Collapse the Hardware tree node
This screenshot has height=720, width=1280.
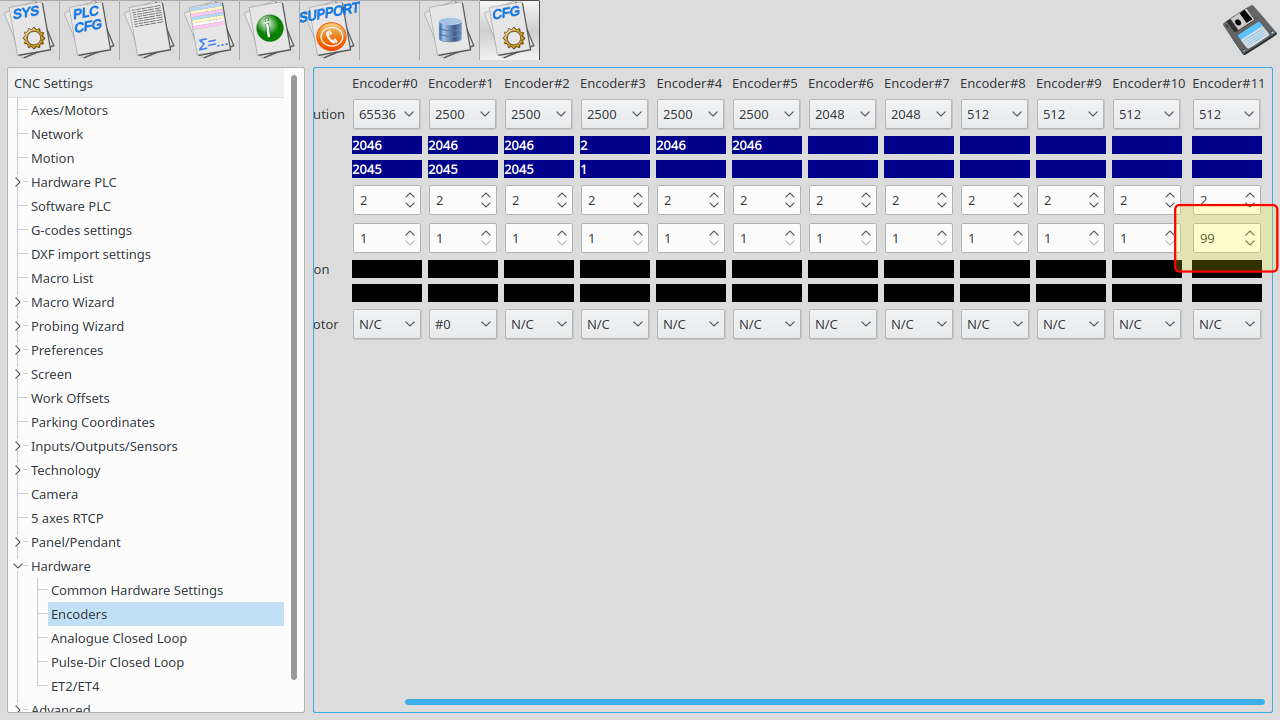(18, 566)
